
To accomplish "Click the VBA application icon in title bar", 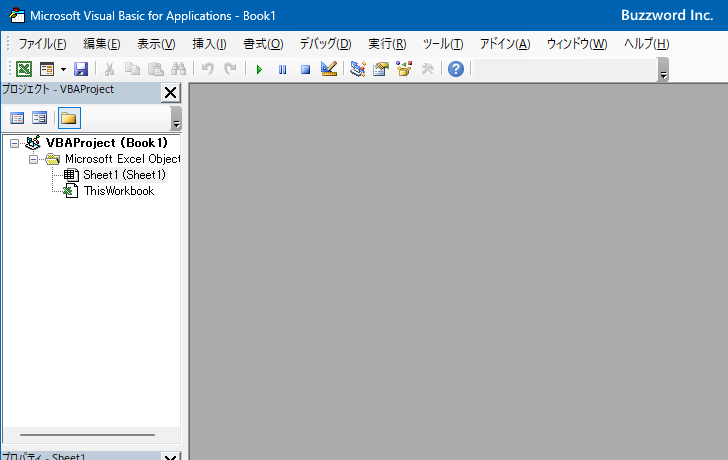I will [x=17, y=15].
